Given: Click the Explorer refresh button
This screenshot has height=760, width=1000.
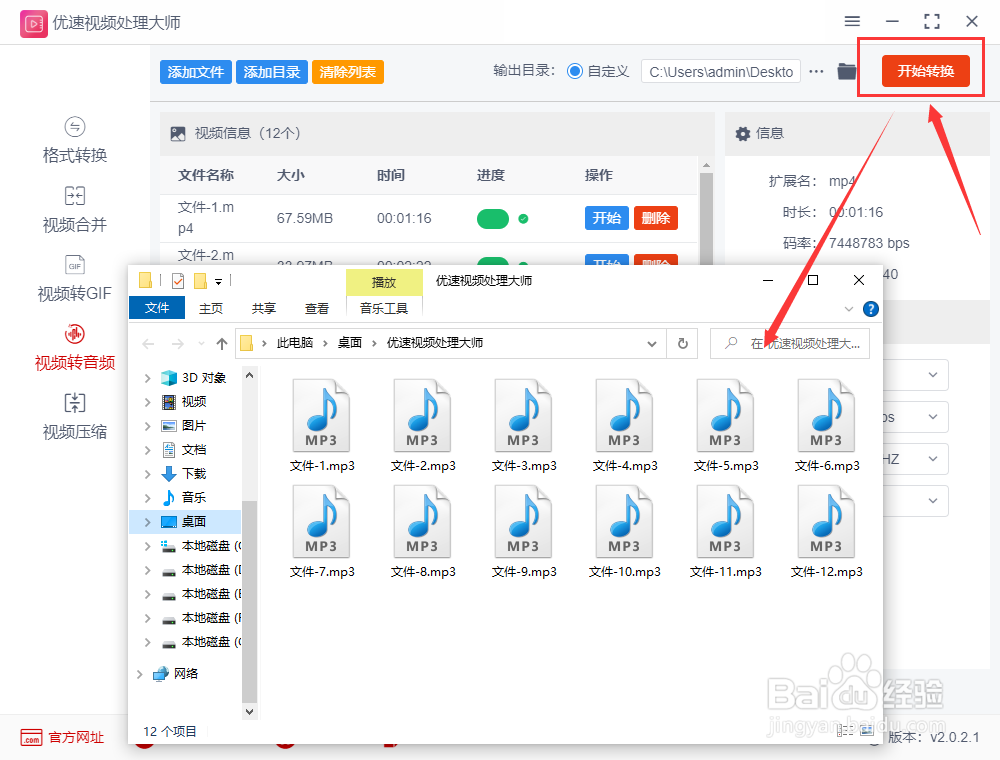Looking at the screenshot, I should click(682, 344).
